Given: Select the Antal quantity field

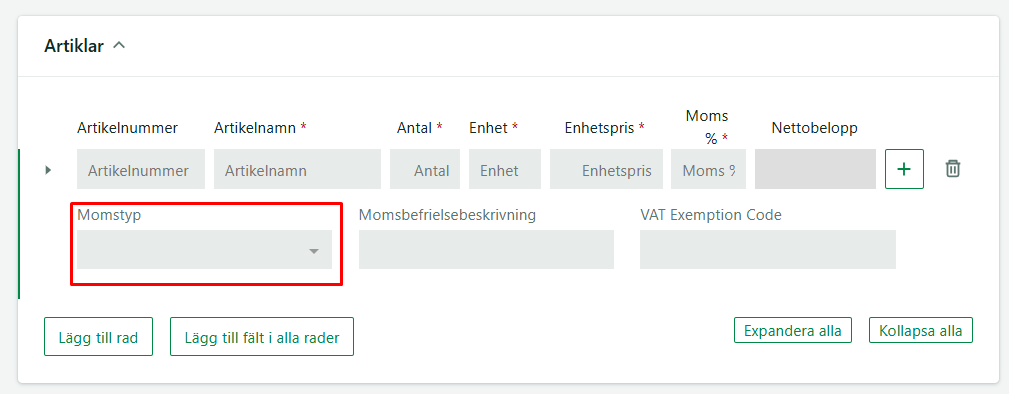Looking at the screenshot, I should pos(425,169).
